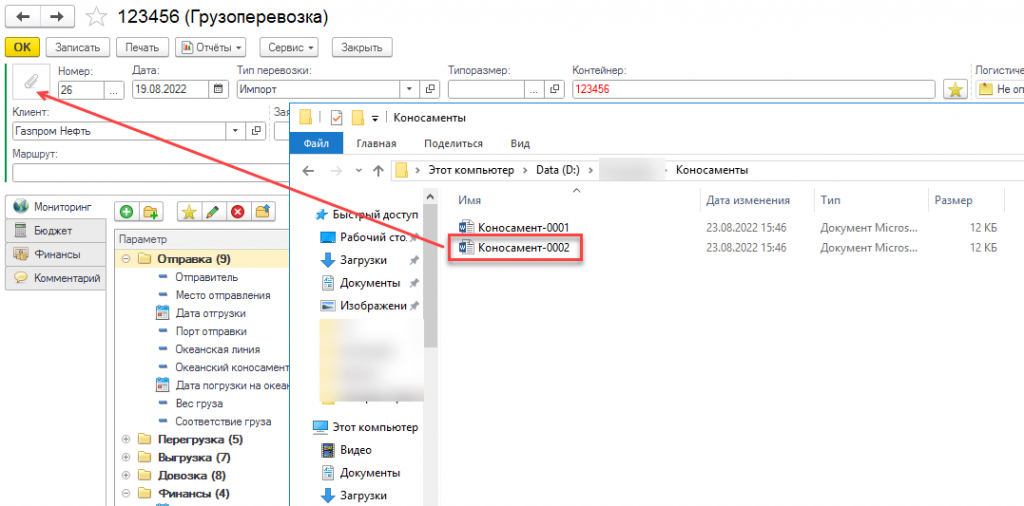
Task: Switch to the Бюджет tab
Action: point(55,230)
